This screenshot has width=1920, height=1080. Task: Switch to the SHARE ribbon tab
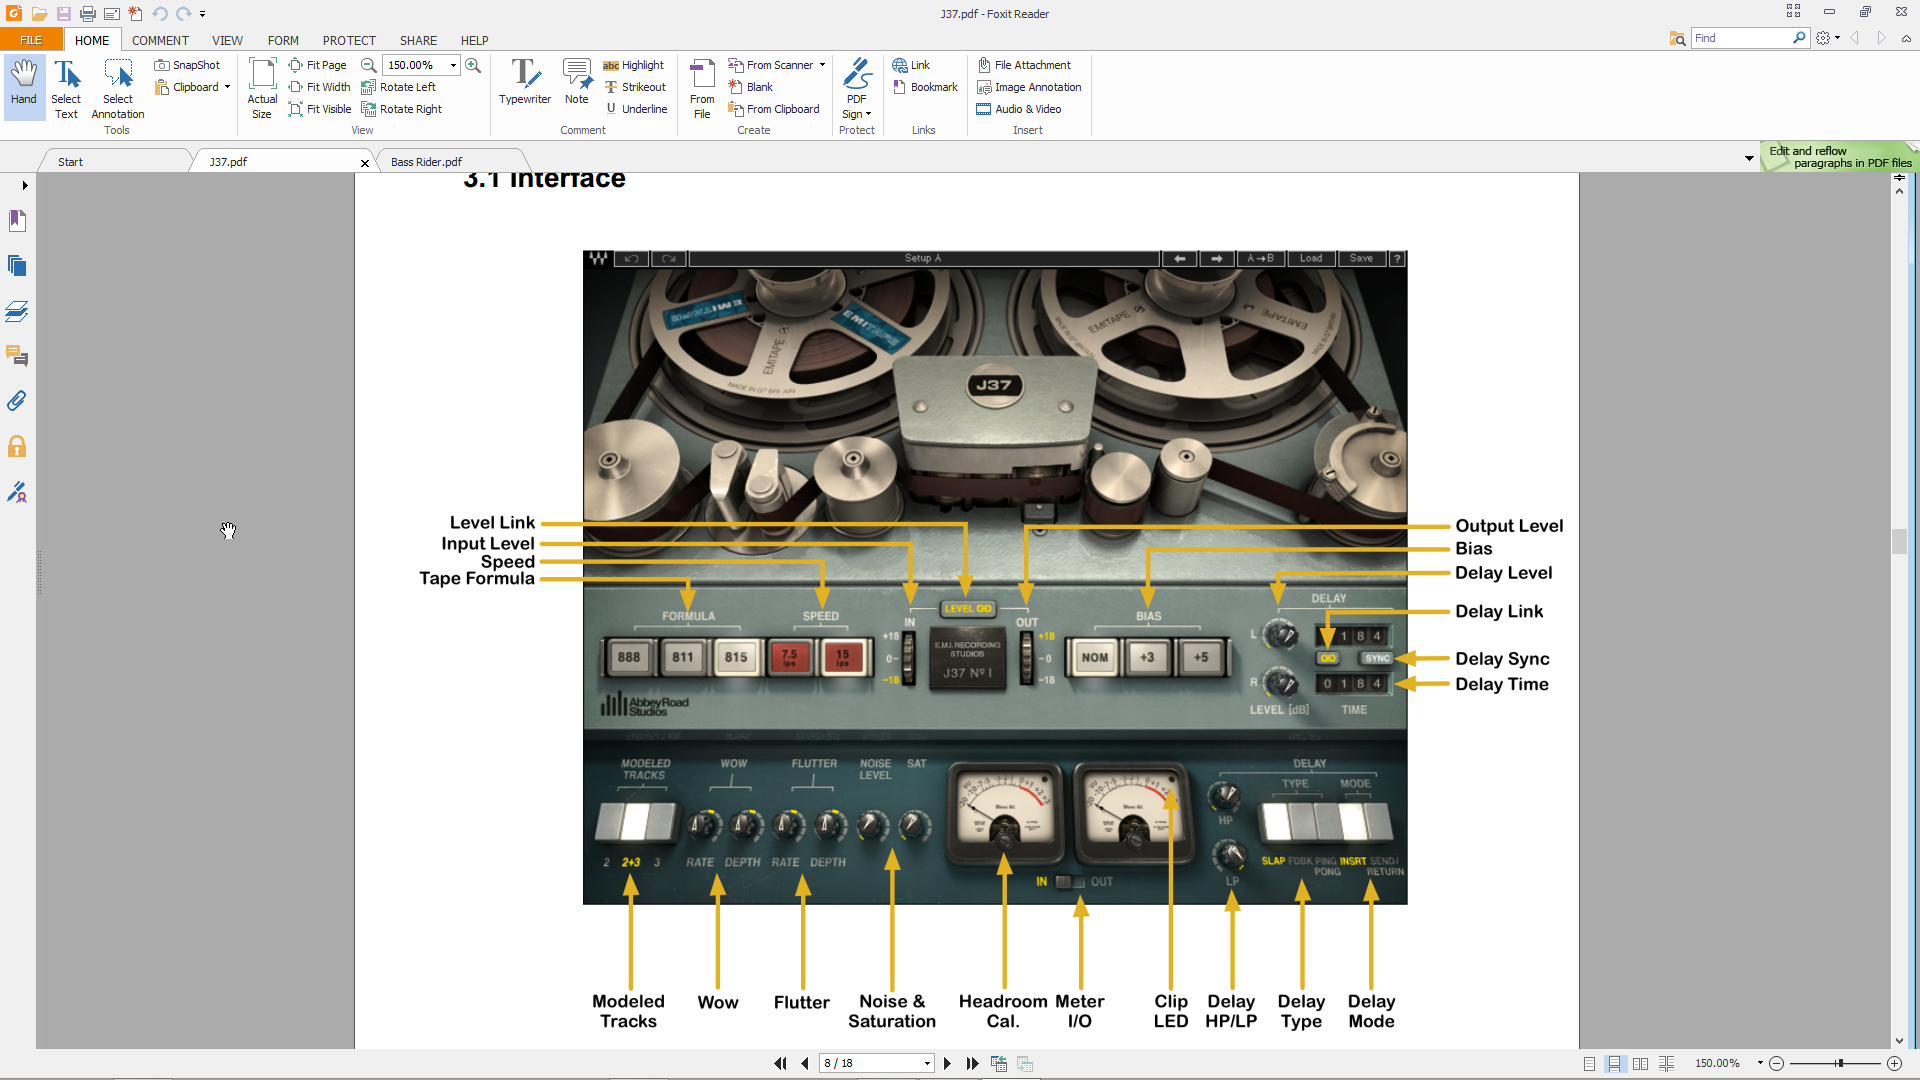(x=418, y=41)
